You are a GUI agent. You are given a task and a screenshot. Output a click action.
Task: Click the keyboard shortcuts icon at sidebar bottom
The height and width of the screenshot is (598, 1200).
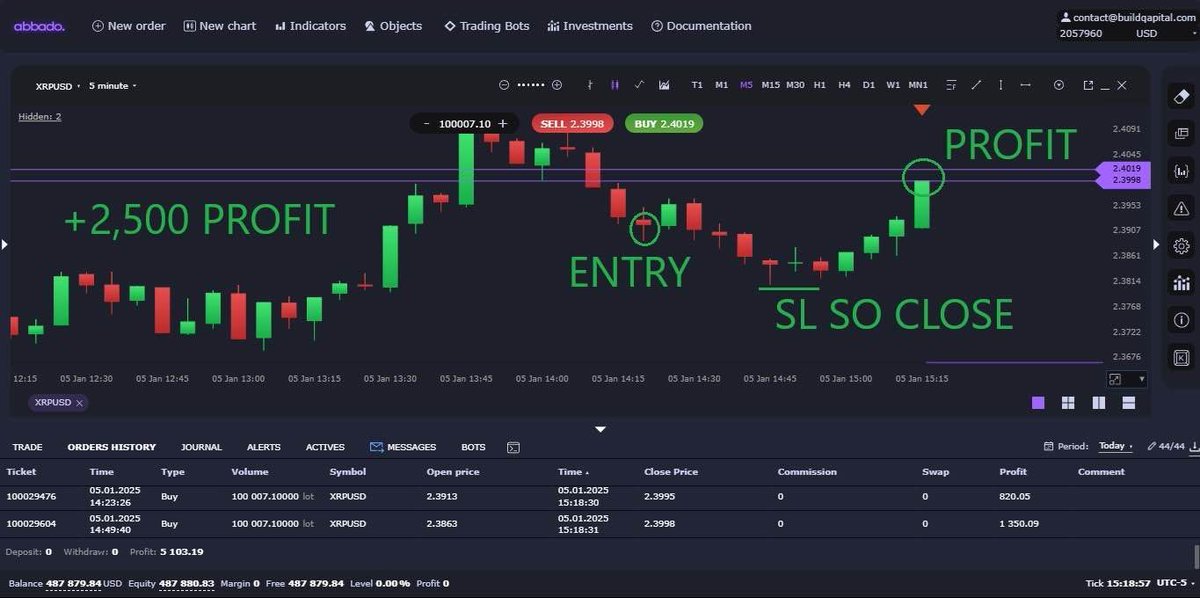[1180, 355]
